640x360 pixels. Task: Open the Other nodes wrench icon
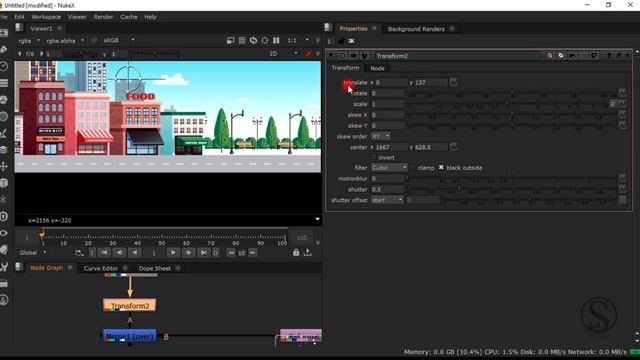pyautogui.click(x=4, y=267)
